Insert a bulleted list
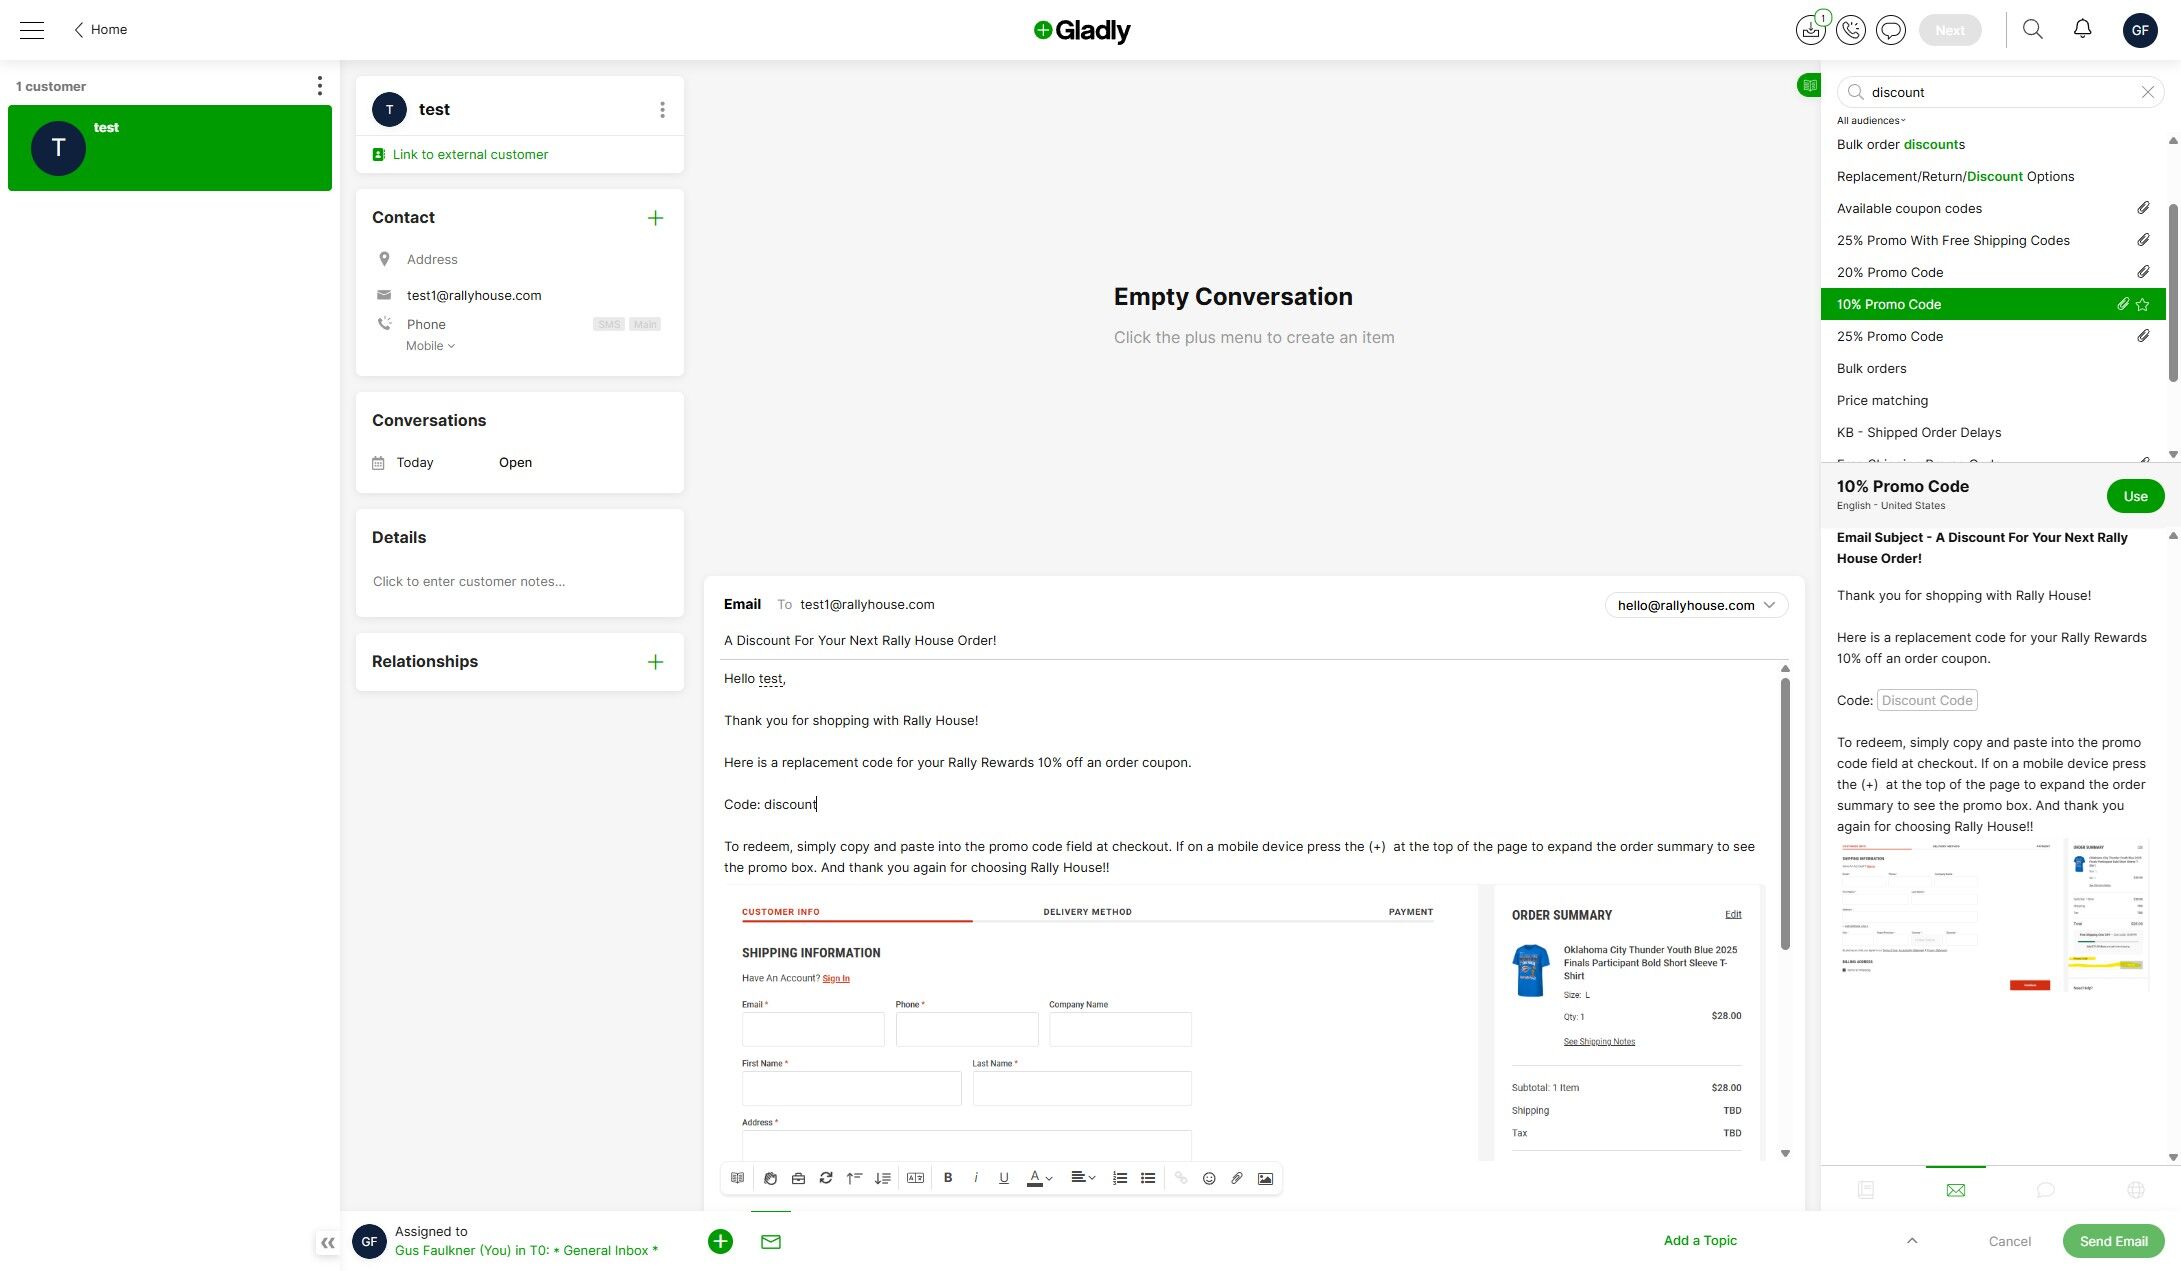The width and height of the screenshot is (2181, 1271). (x=1148, y=1178)
